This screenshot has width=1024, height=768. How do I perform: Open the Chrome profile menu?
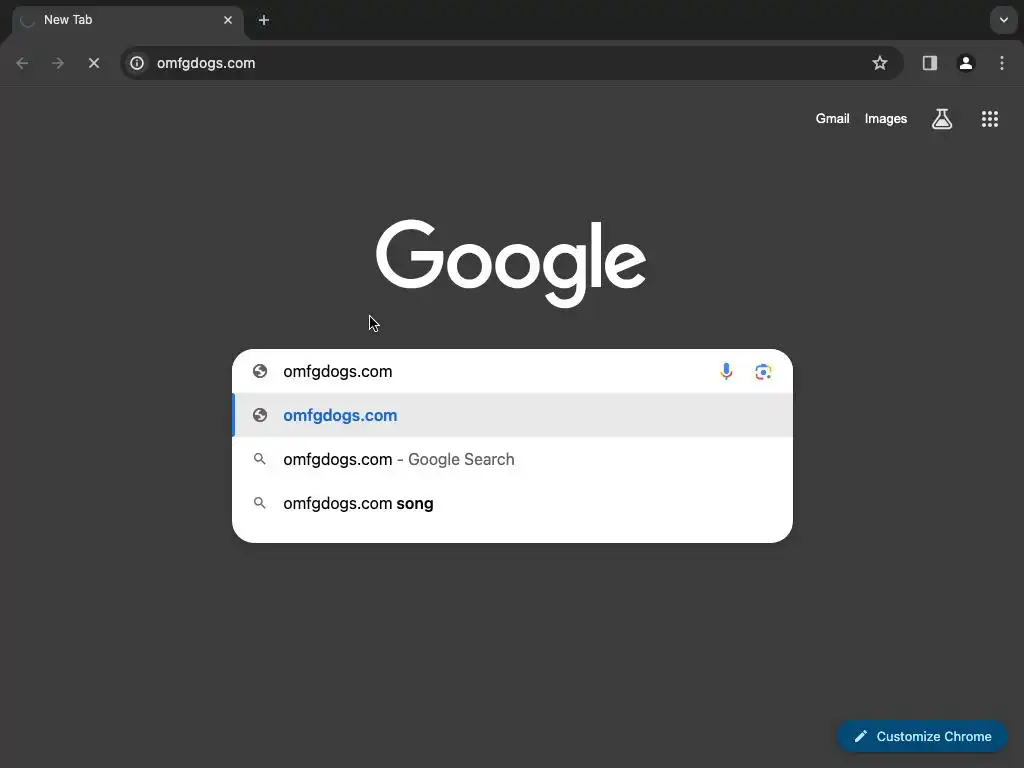(966, 63)
